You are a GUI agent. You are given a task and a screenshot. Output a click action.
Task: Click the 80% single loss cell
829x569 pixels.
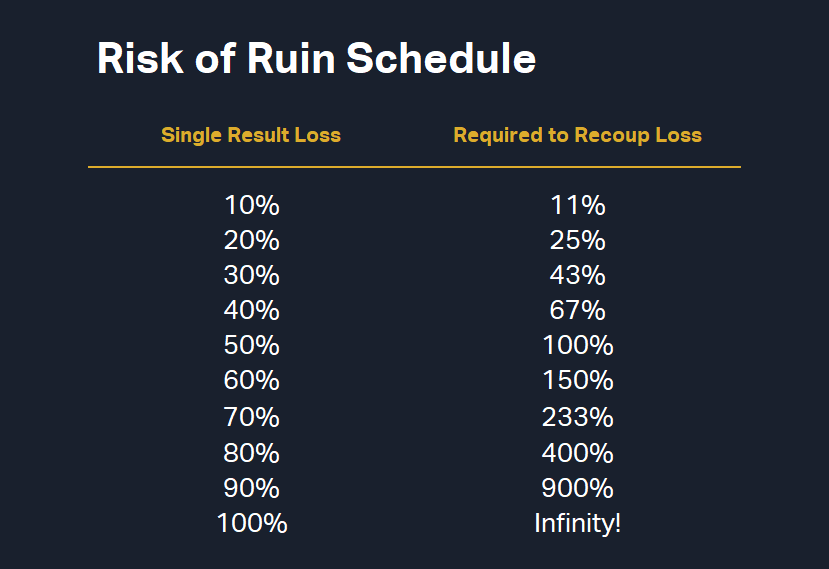pos(251,452)
